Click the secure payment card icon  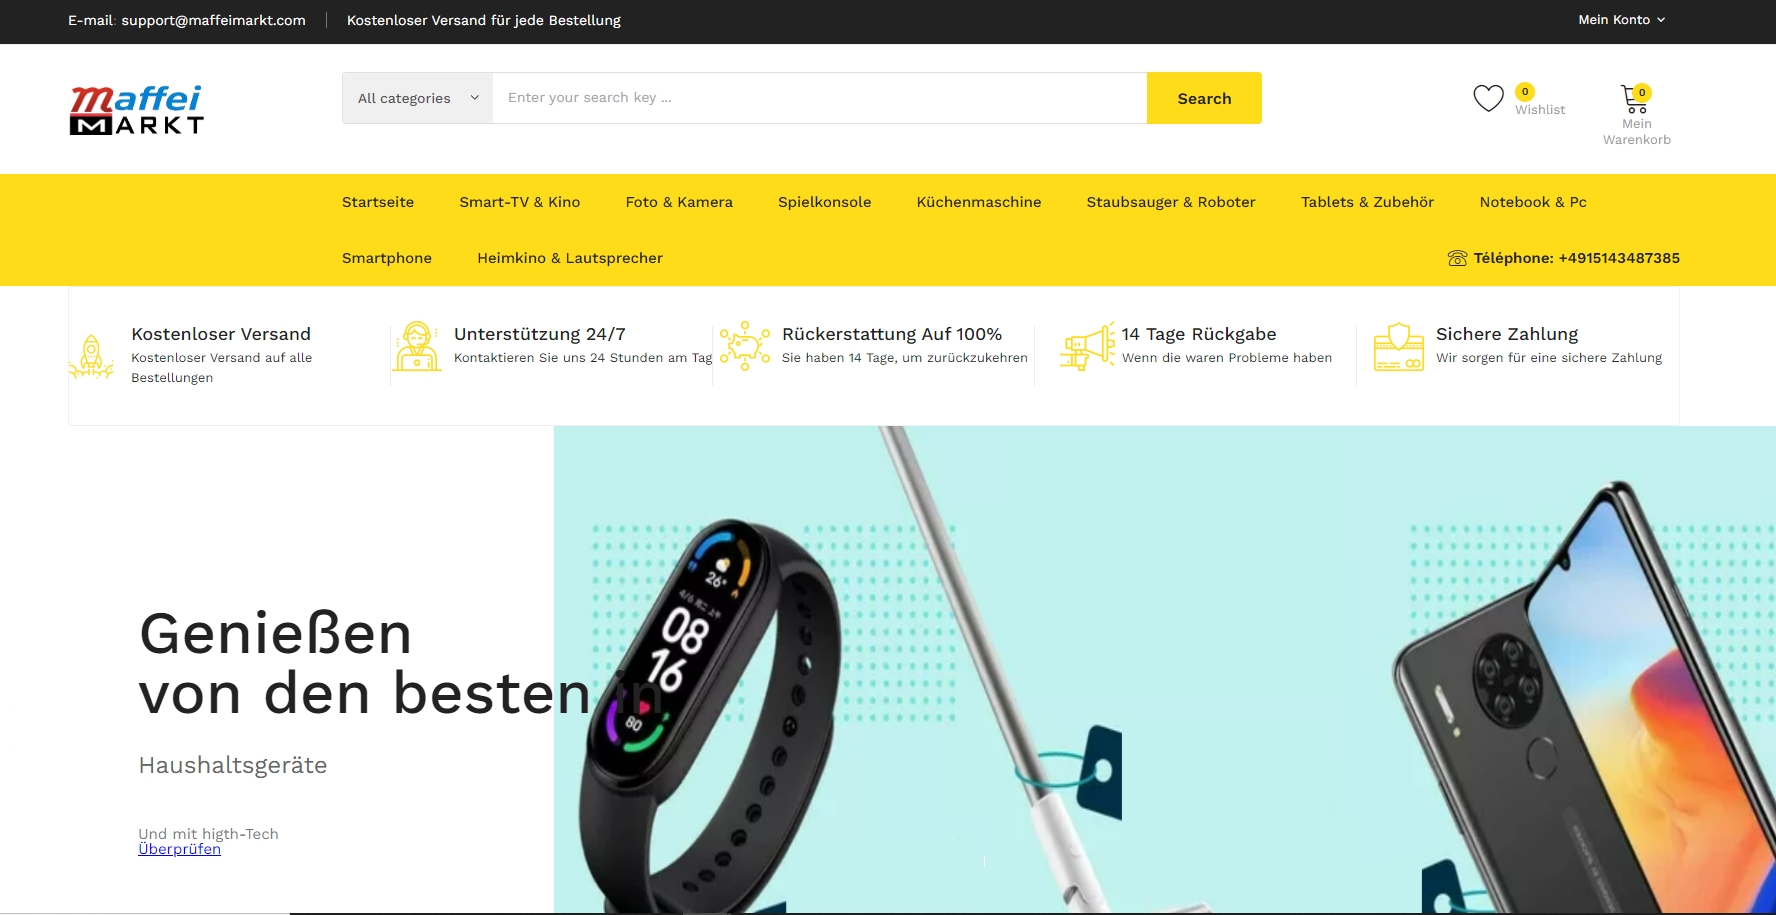coord(1399,346)
